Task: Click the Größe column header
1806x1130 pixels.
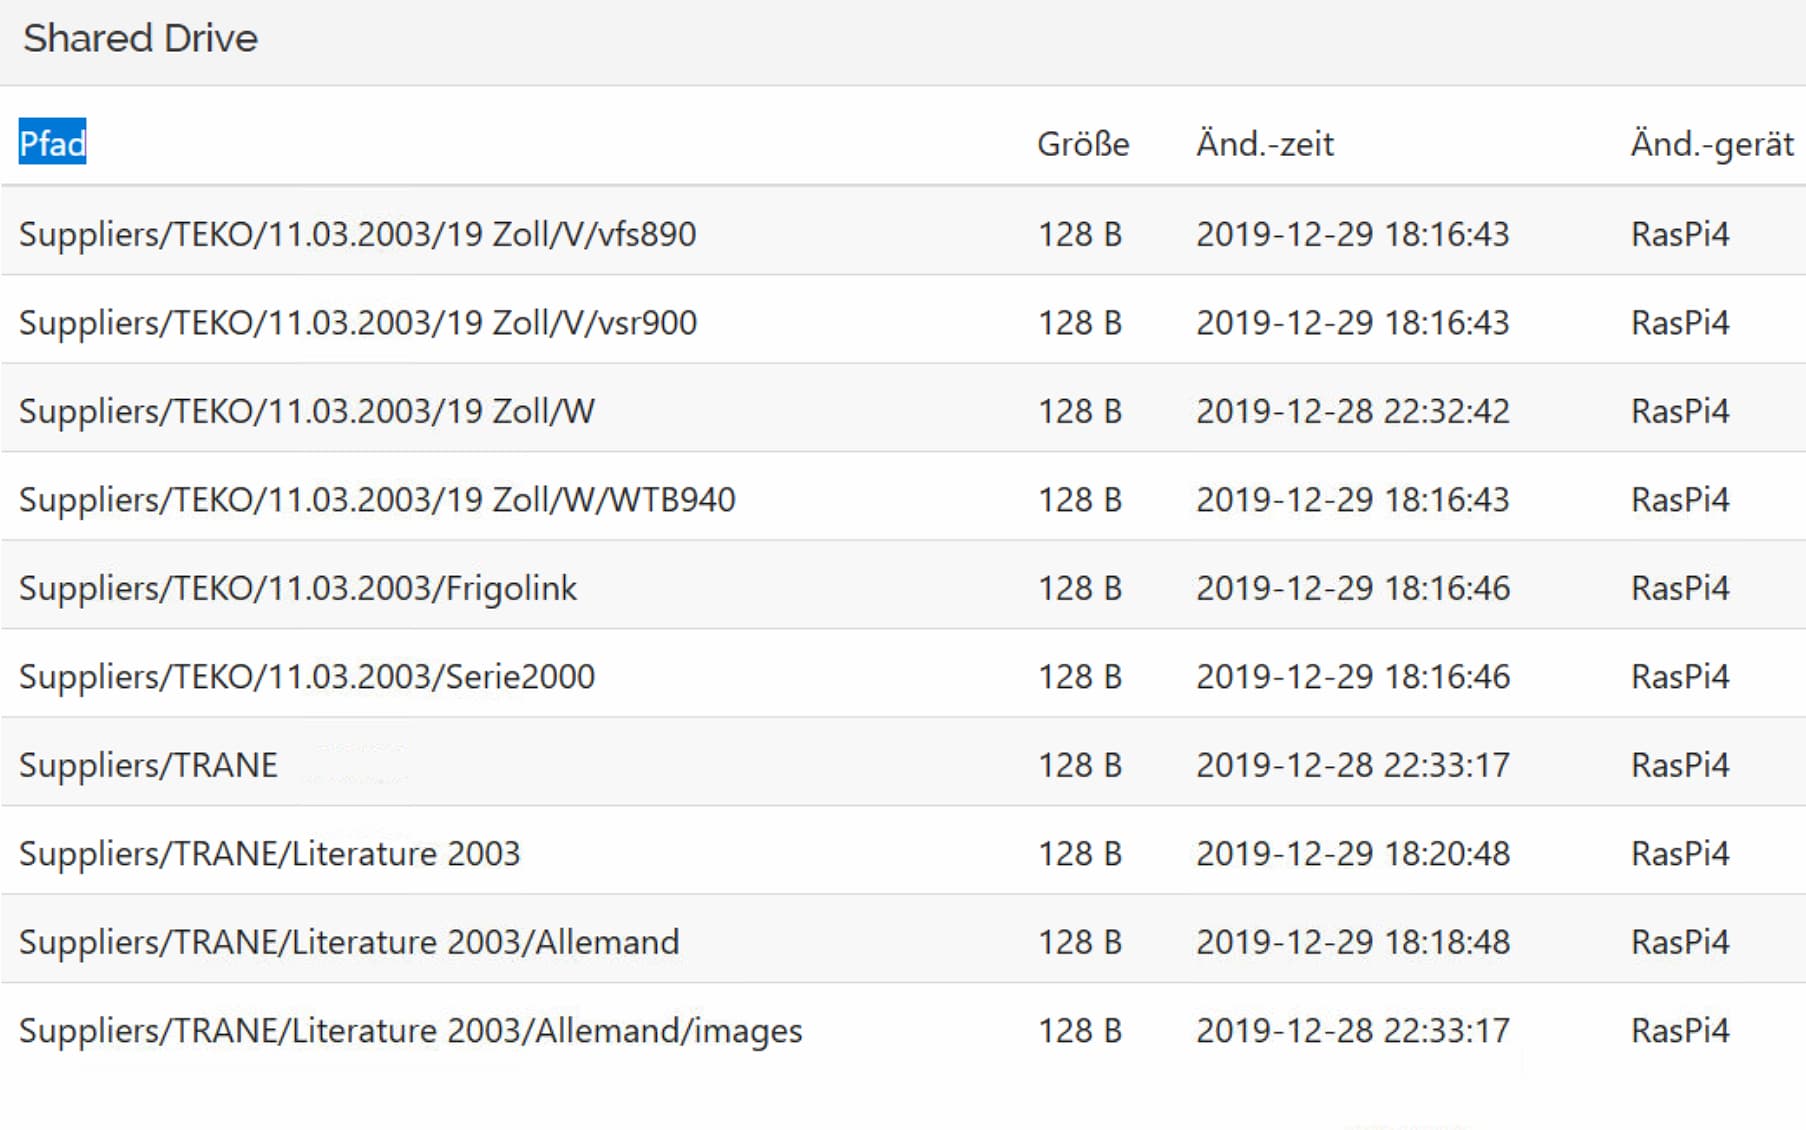Action: tap(1083, 144)
